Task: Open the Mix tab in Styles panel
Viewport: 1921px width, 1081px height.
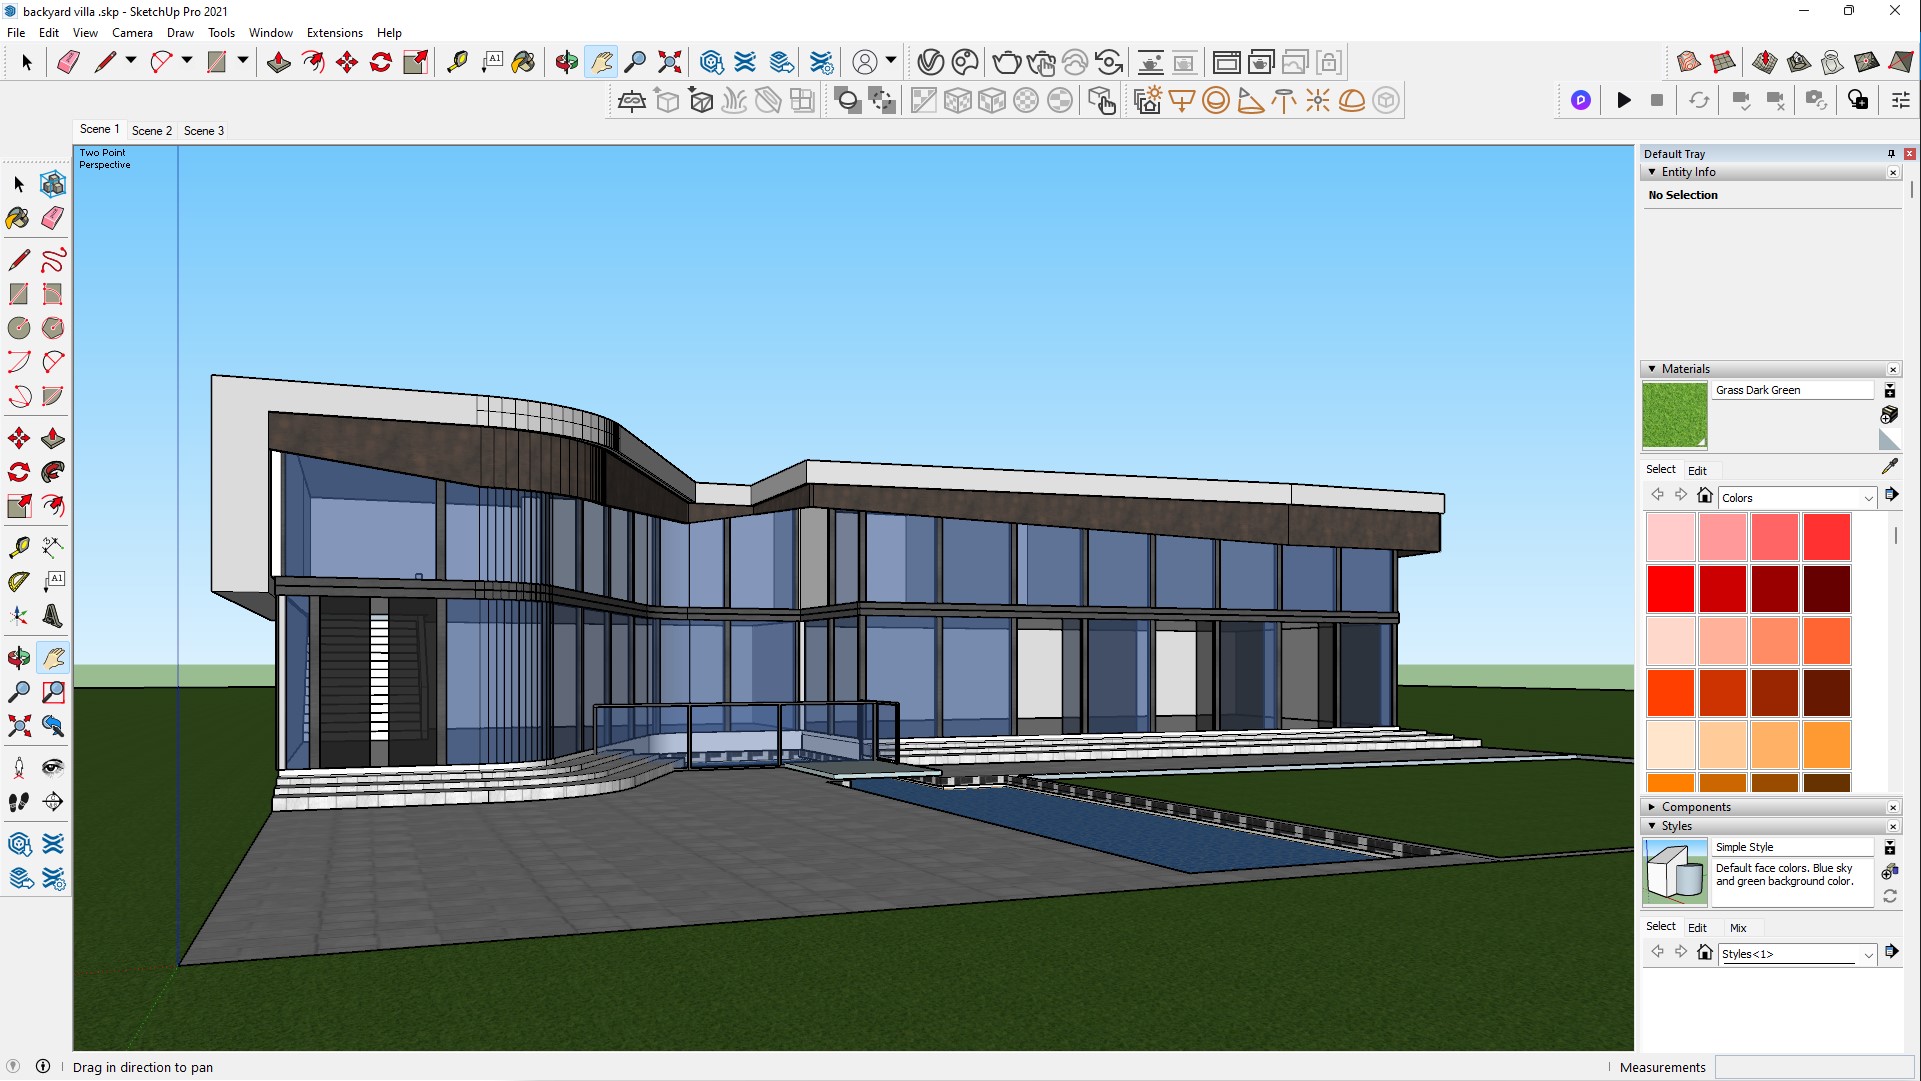Action: click(x=1738, y=928)
